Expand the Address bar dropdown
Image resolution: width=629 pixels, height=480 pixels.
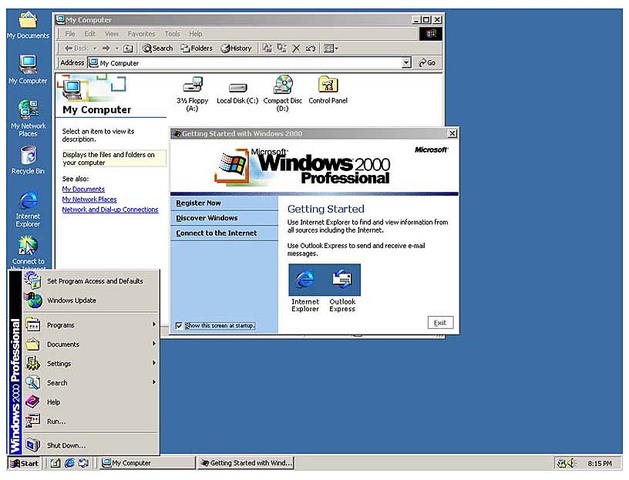coord(406,63)
